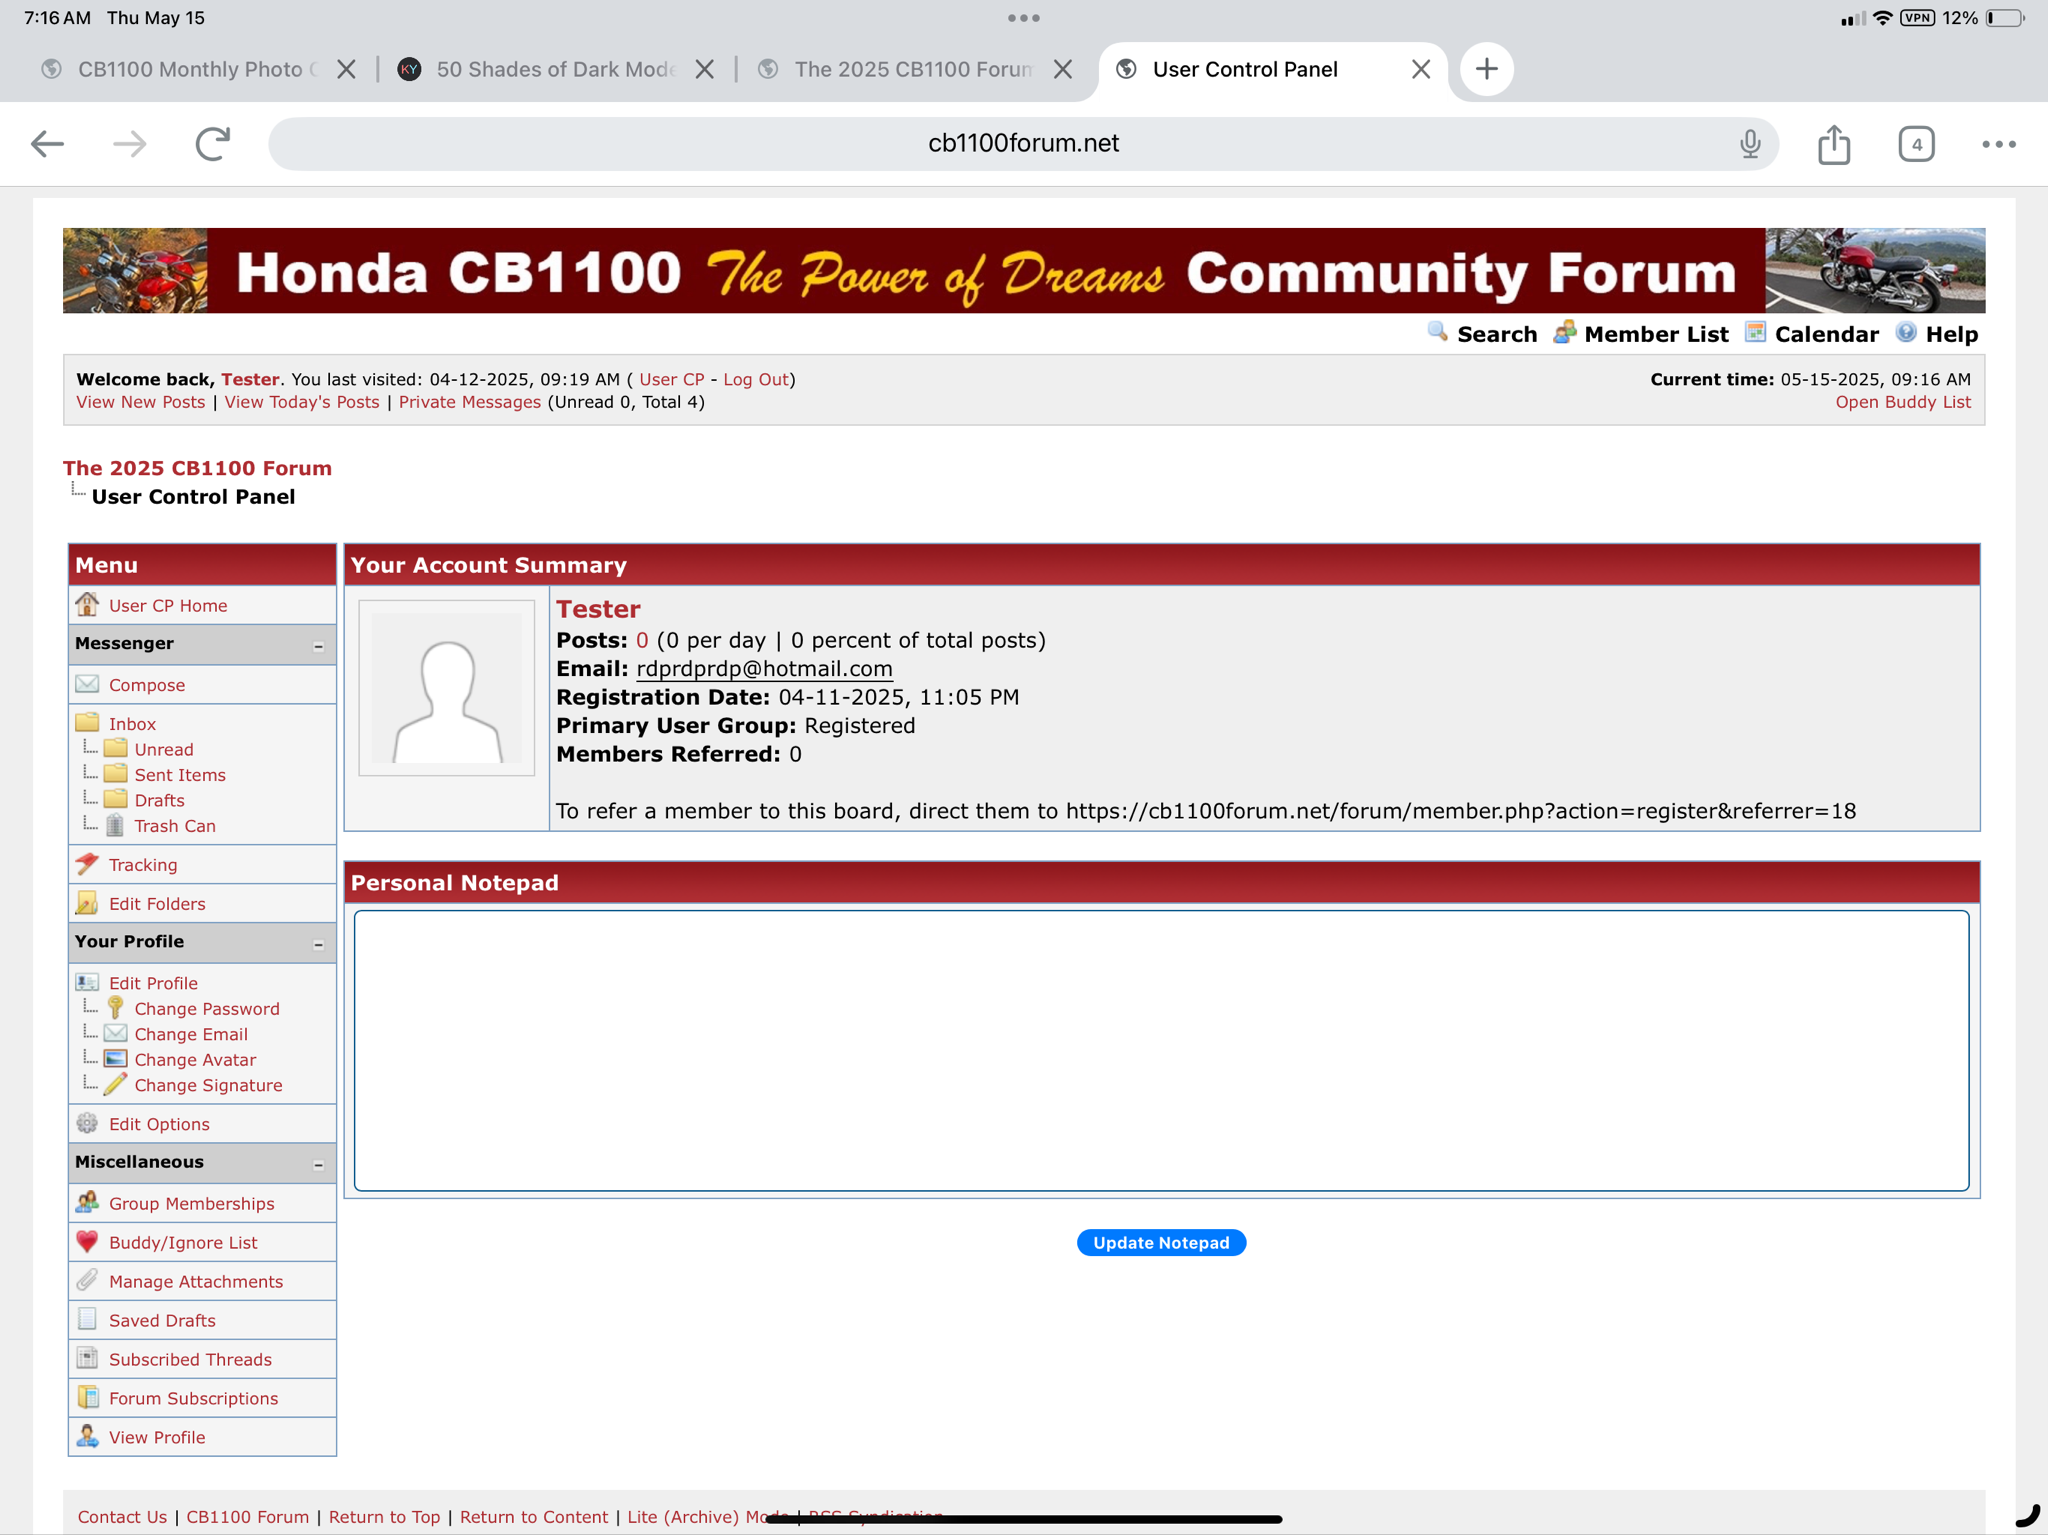Open the tab count switcher icon
Screen dimensions: 2048x1535
1915,144
